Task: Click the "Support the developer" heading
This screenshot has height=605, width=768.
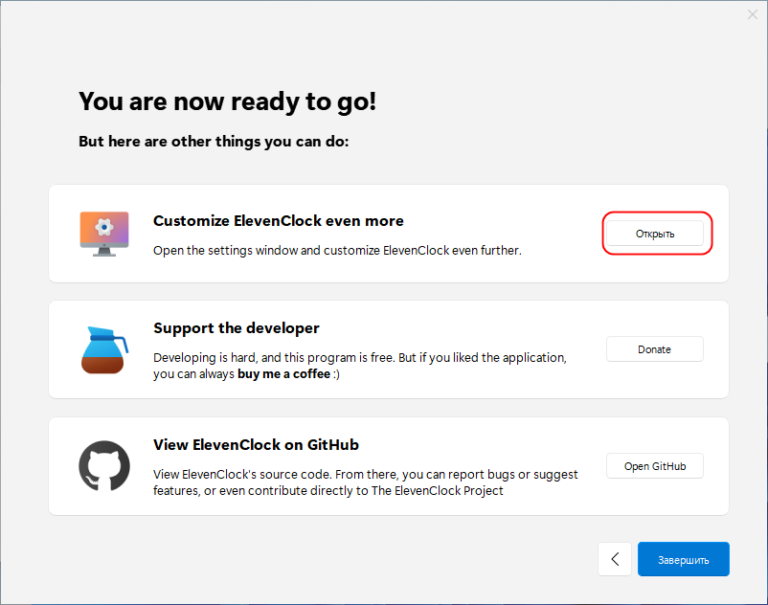Action: pos(236,328)
